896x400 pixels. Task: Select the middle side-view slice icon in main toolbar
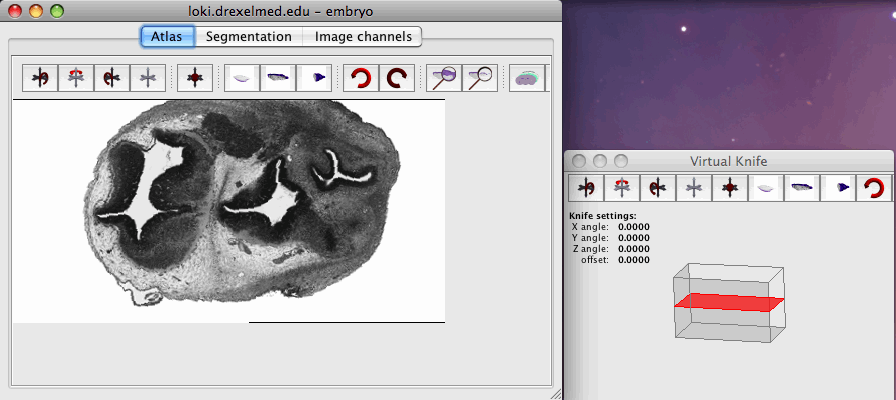tap(278, 78)
